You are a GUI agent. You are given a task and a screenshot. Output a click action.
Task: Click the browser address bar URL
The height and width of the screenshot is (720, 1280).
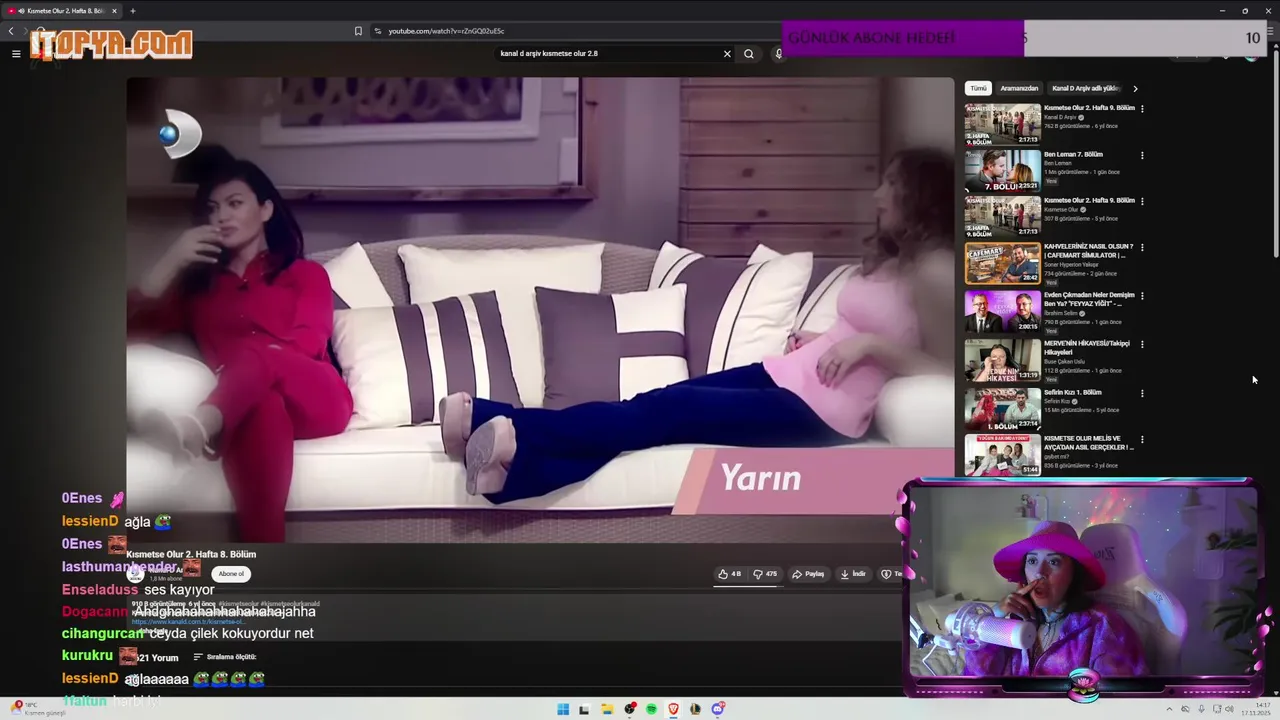click(446, 31)
